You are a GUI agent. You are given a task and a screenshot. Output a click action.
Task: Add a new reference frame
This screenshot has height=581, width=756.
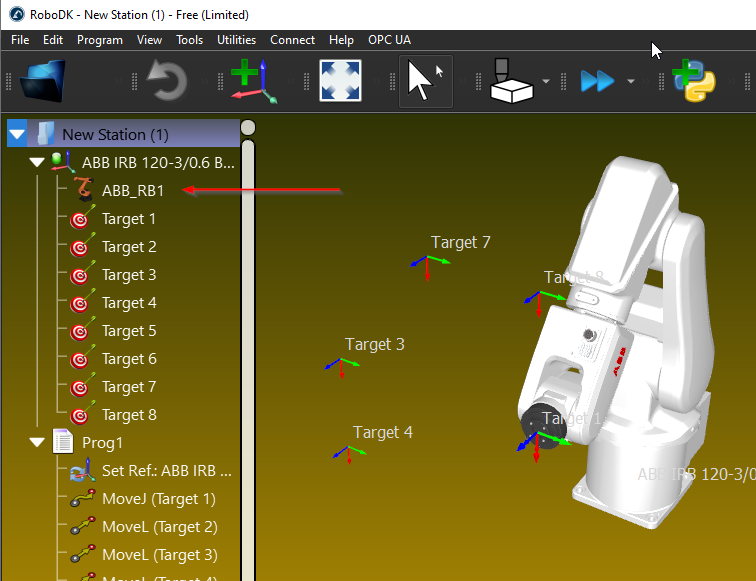[x=254, y=81]
